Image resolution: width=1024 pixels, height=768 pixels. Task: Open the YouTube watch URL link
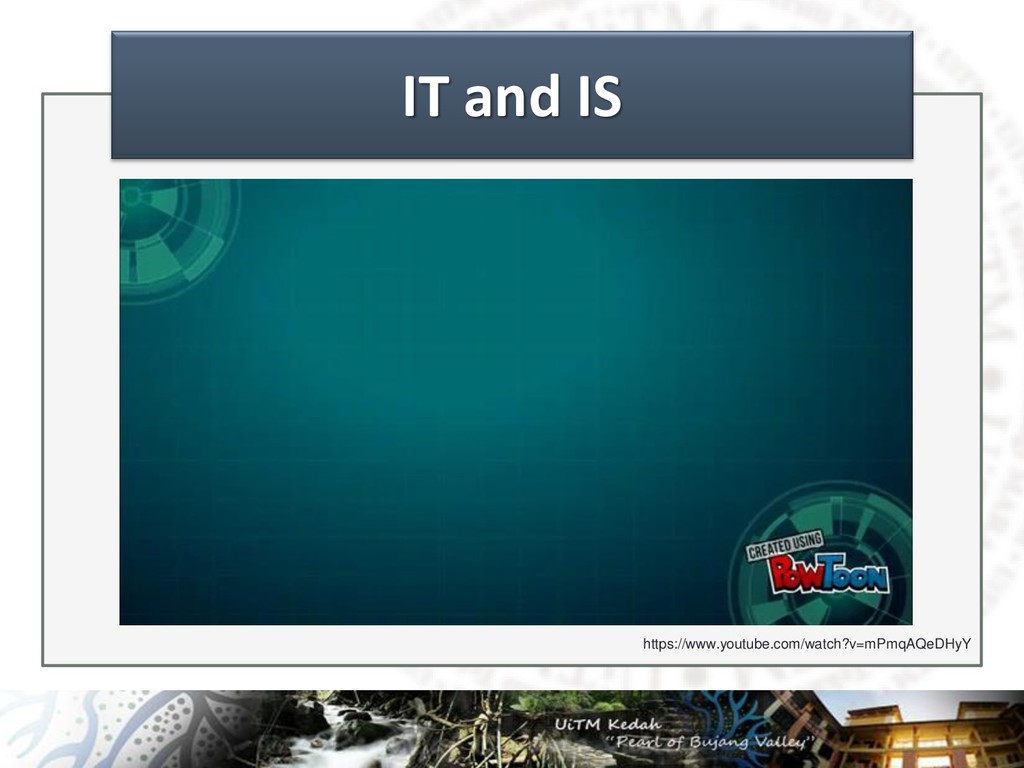pos(807,644)
